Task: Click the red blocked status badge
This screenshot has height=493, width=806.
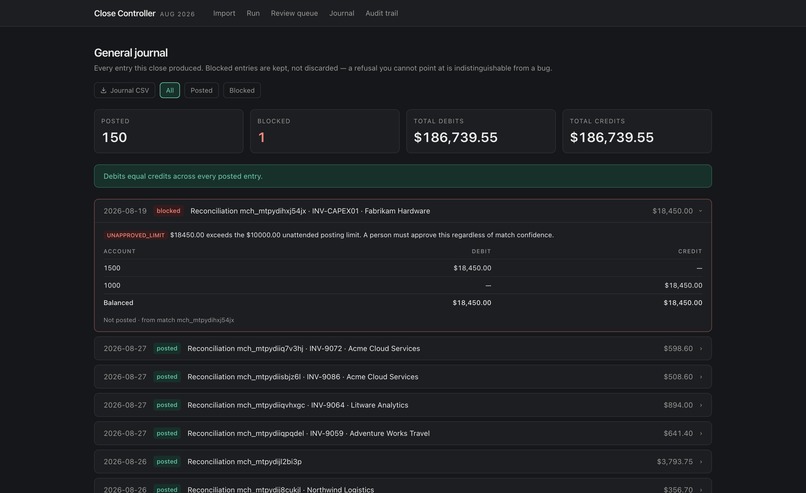Action: 168,211
